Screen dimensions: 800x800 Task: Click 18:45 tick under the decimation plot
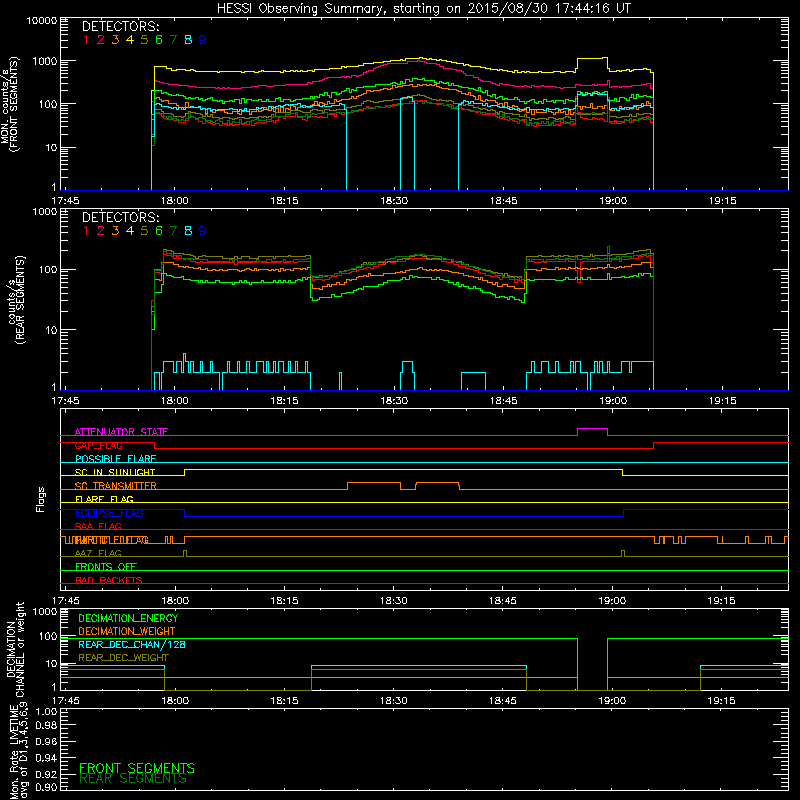(x=503, y=701)
